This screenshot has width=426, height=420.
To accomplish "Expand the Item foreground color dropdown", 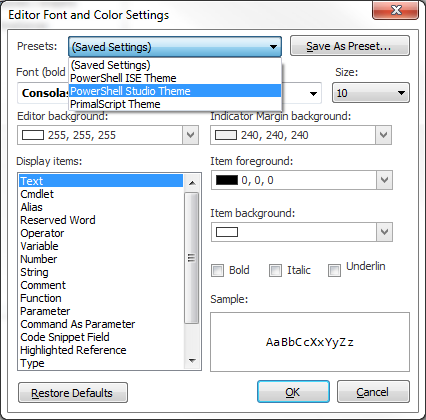I will [384, 180].
